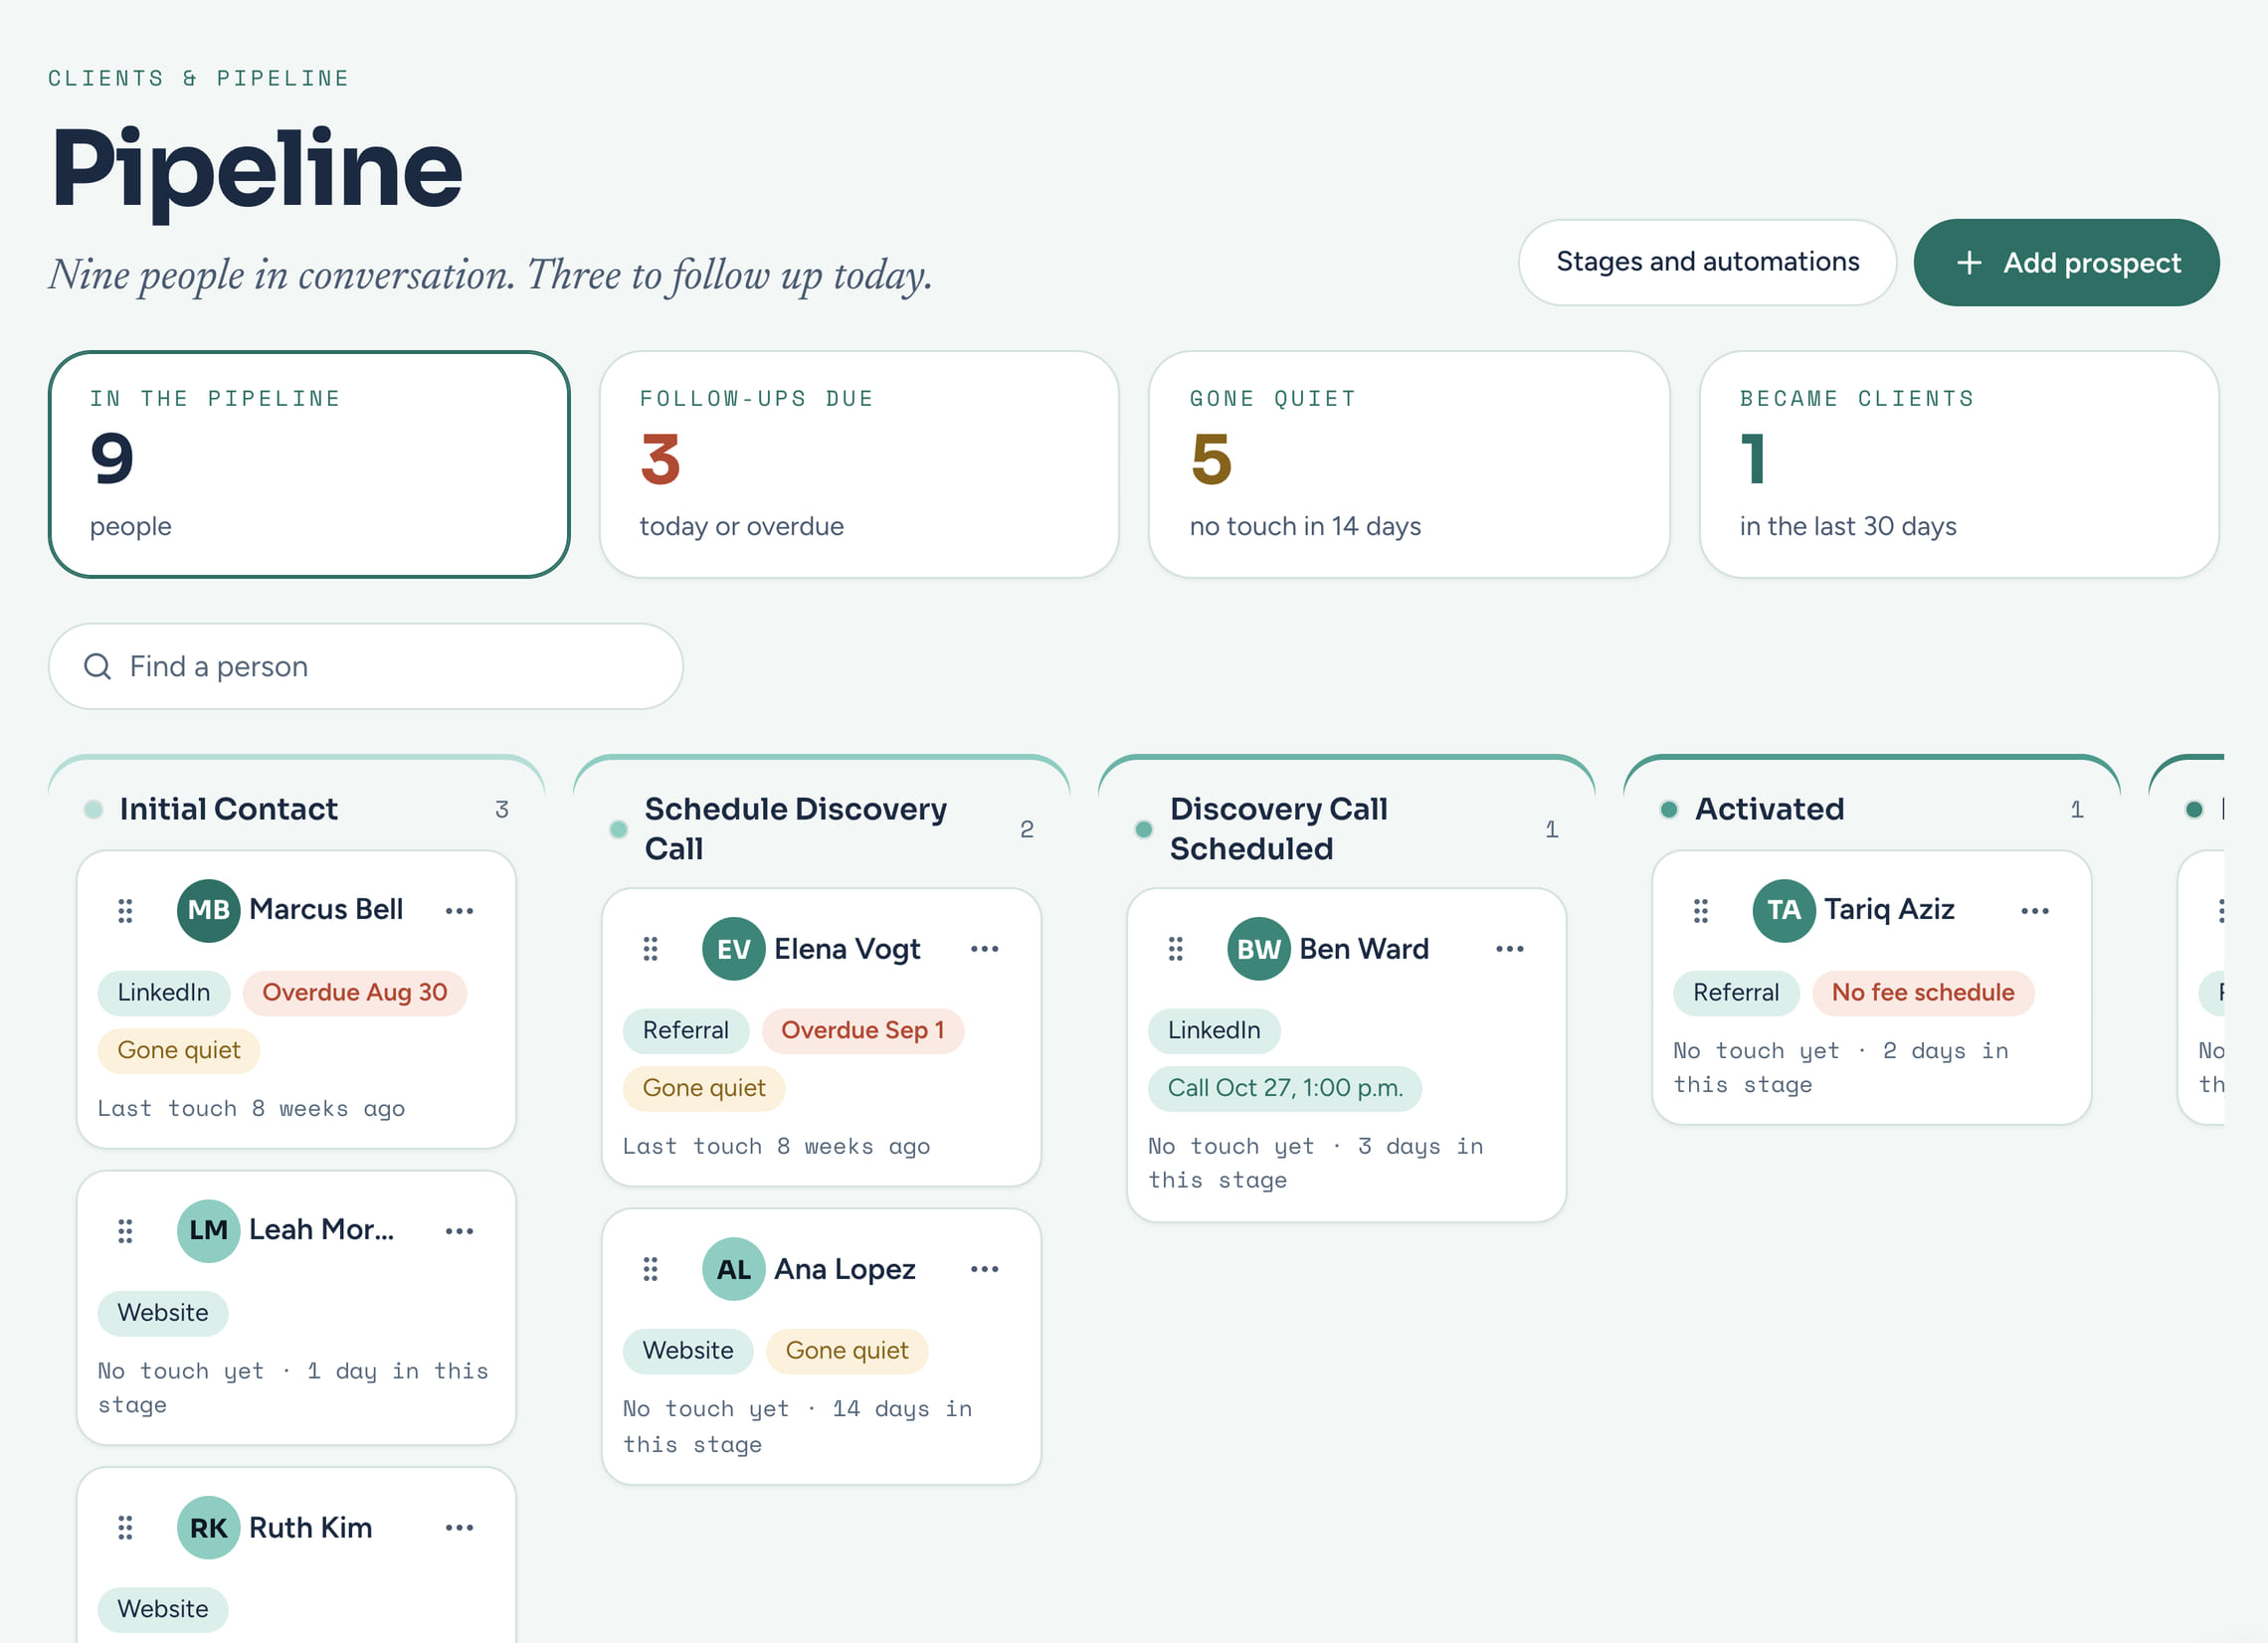Viewport: 2268px width, 1643px height.
Task: Click the TA avatar for Tariq Aziz
Action: [1783, 910]
